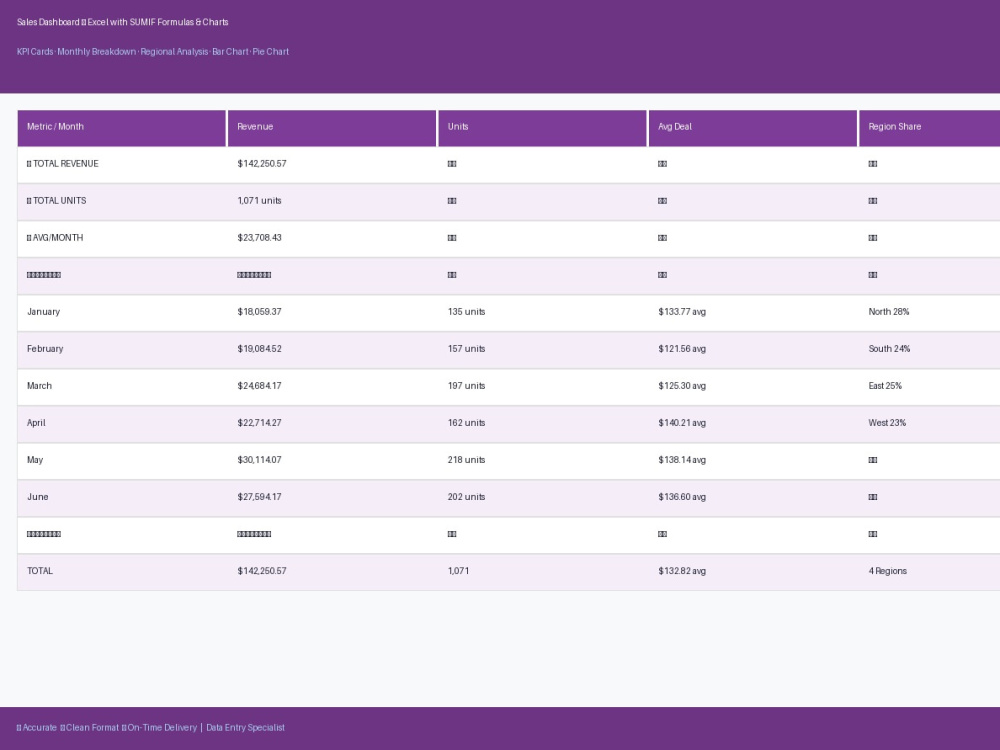This screenshot has height=750, width=1000.
Task: Click the $121.56 avg cell
Action: tap(753, 349)
